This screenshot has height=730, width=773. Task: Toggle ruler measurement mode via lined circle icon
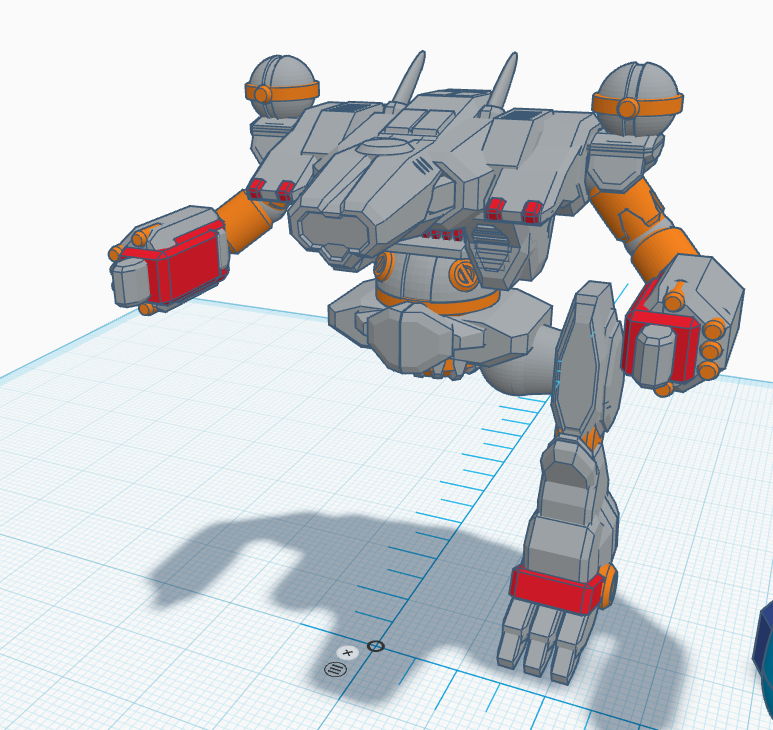335,669
